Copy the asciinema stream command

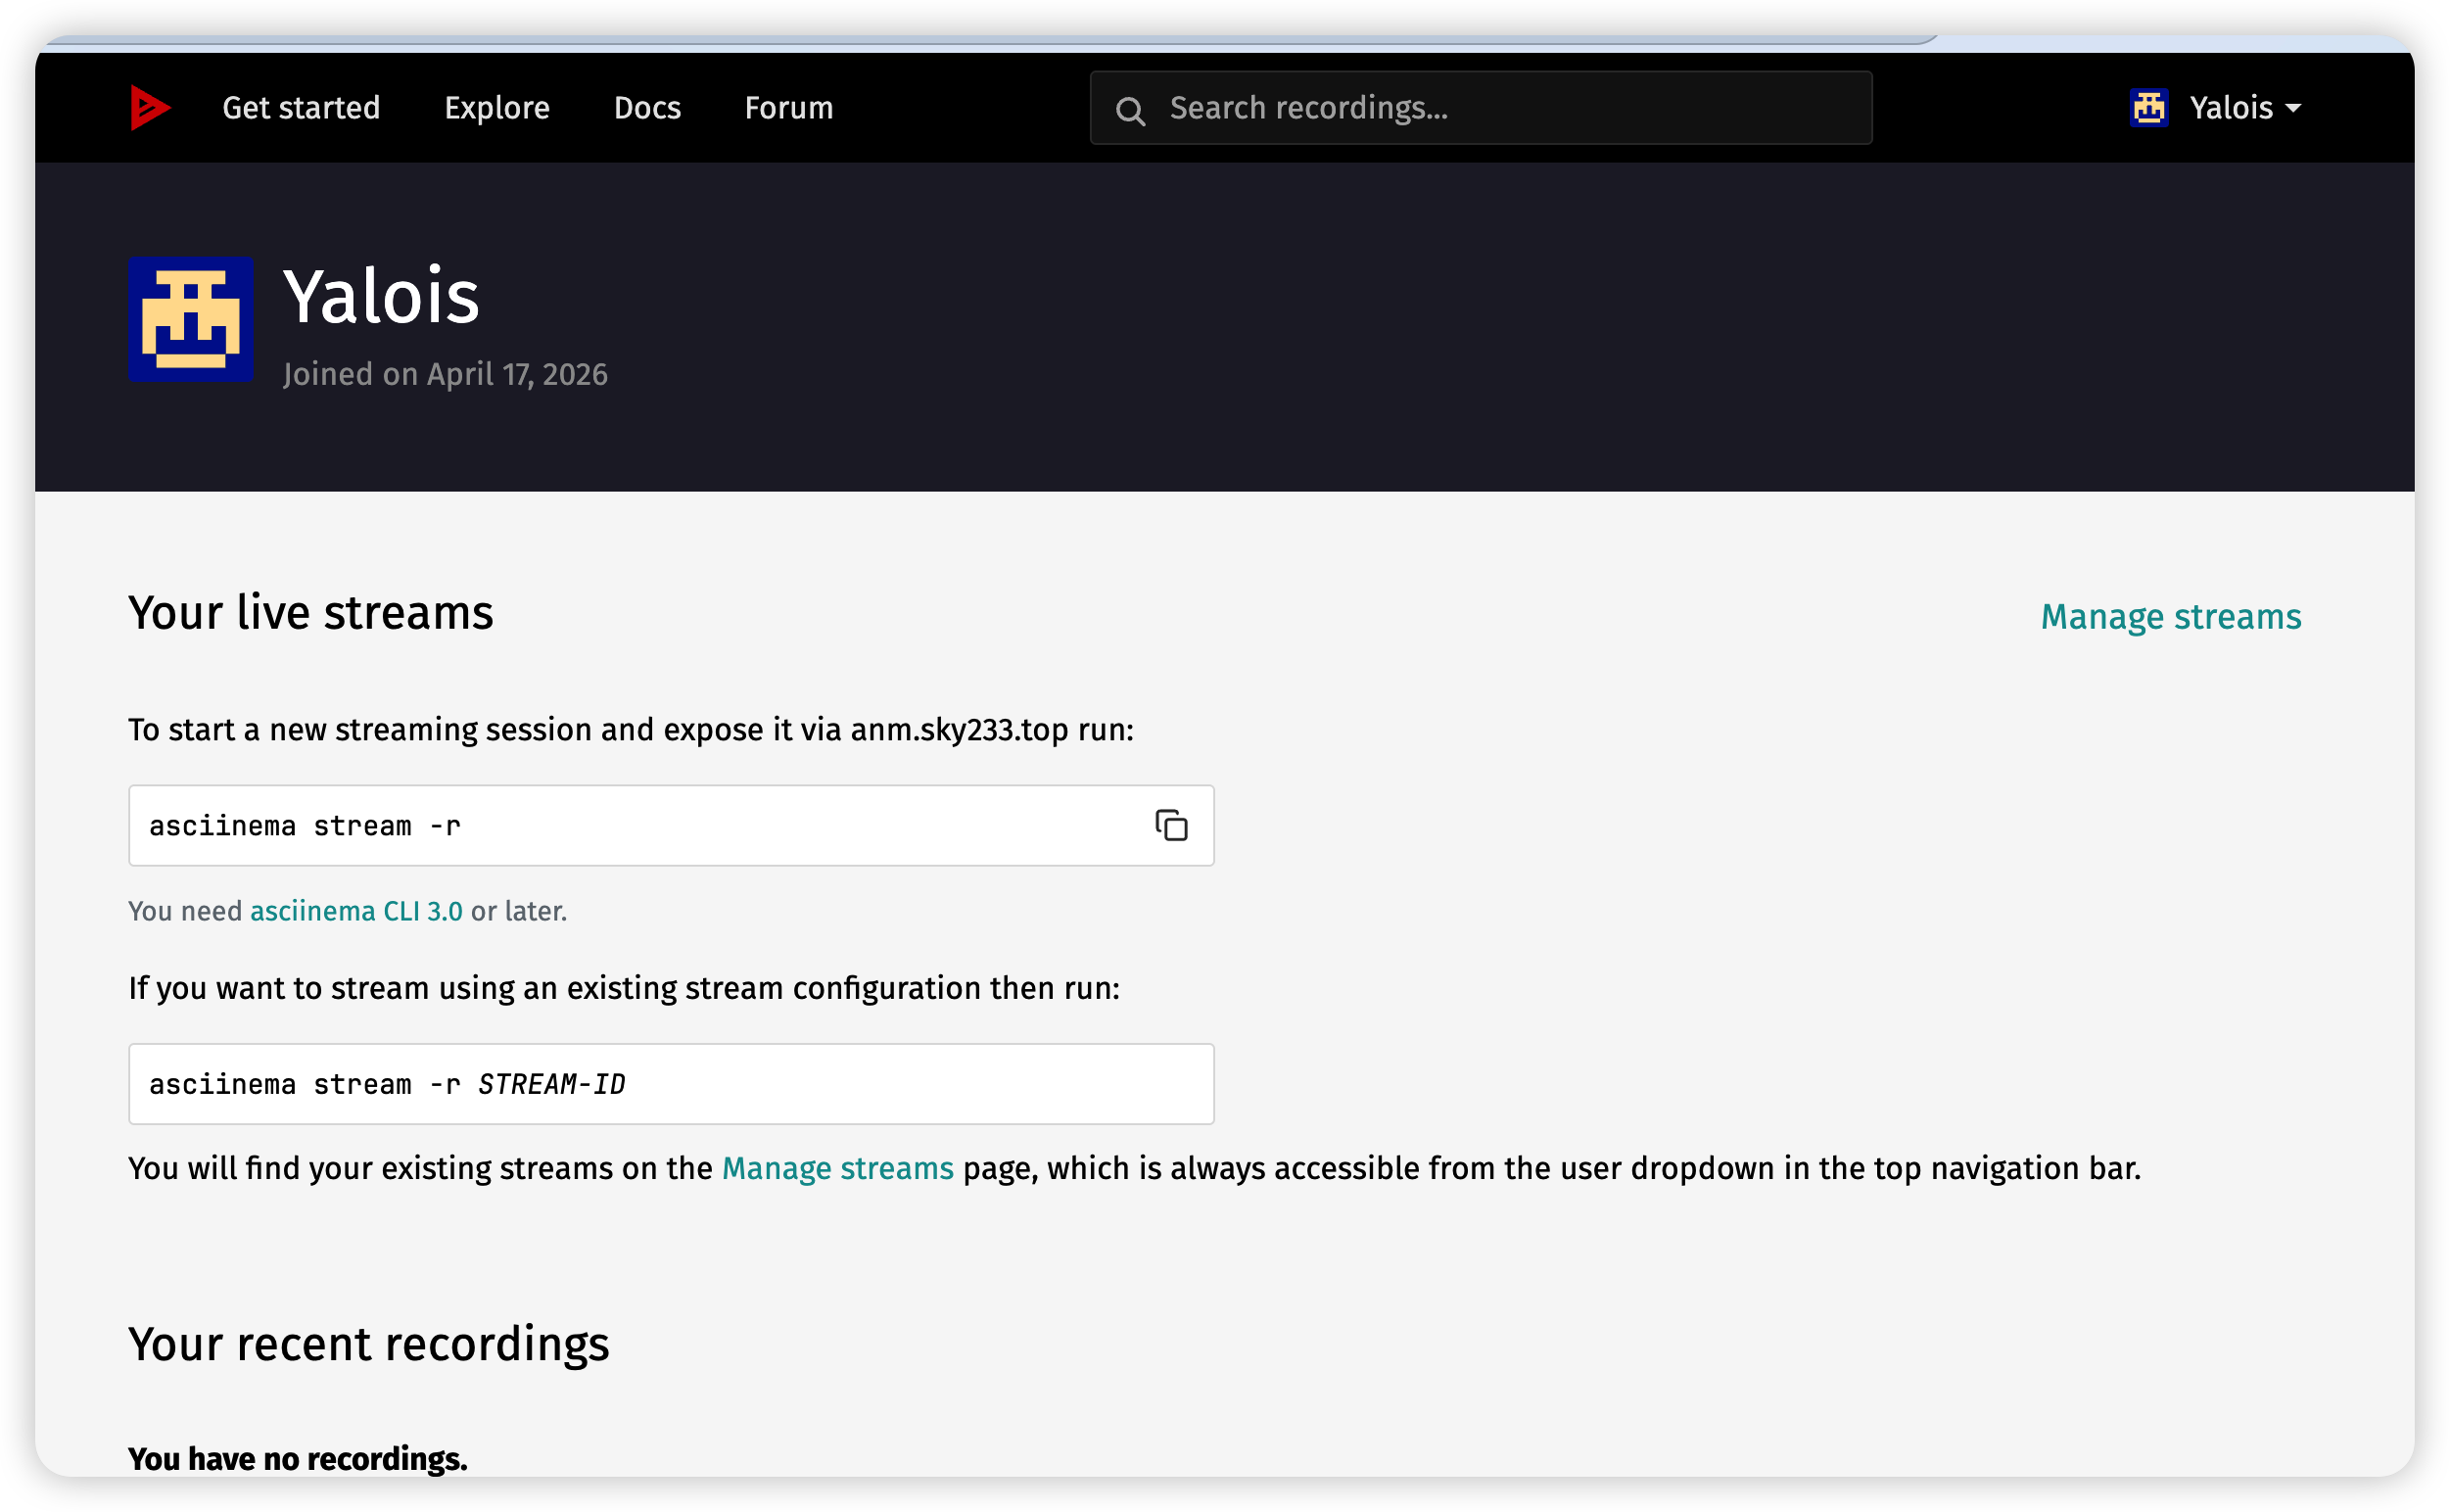coord(1171,826)
